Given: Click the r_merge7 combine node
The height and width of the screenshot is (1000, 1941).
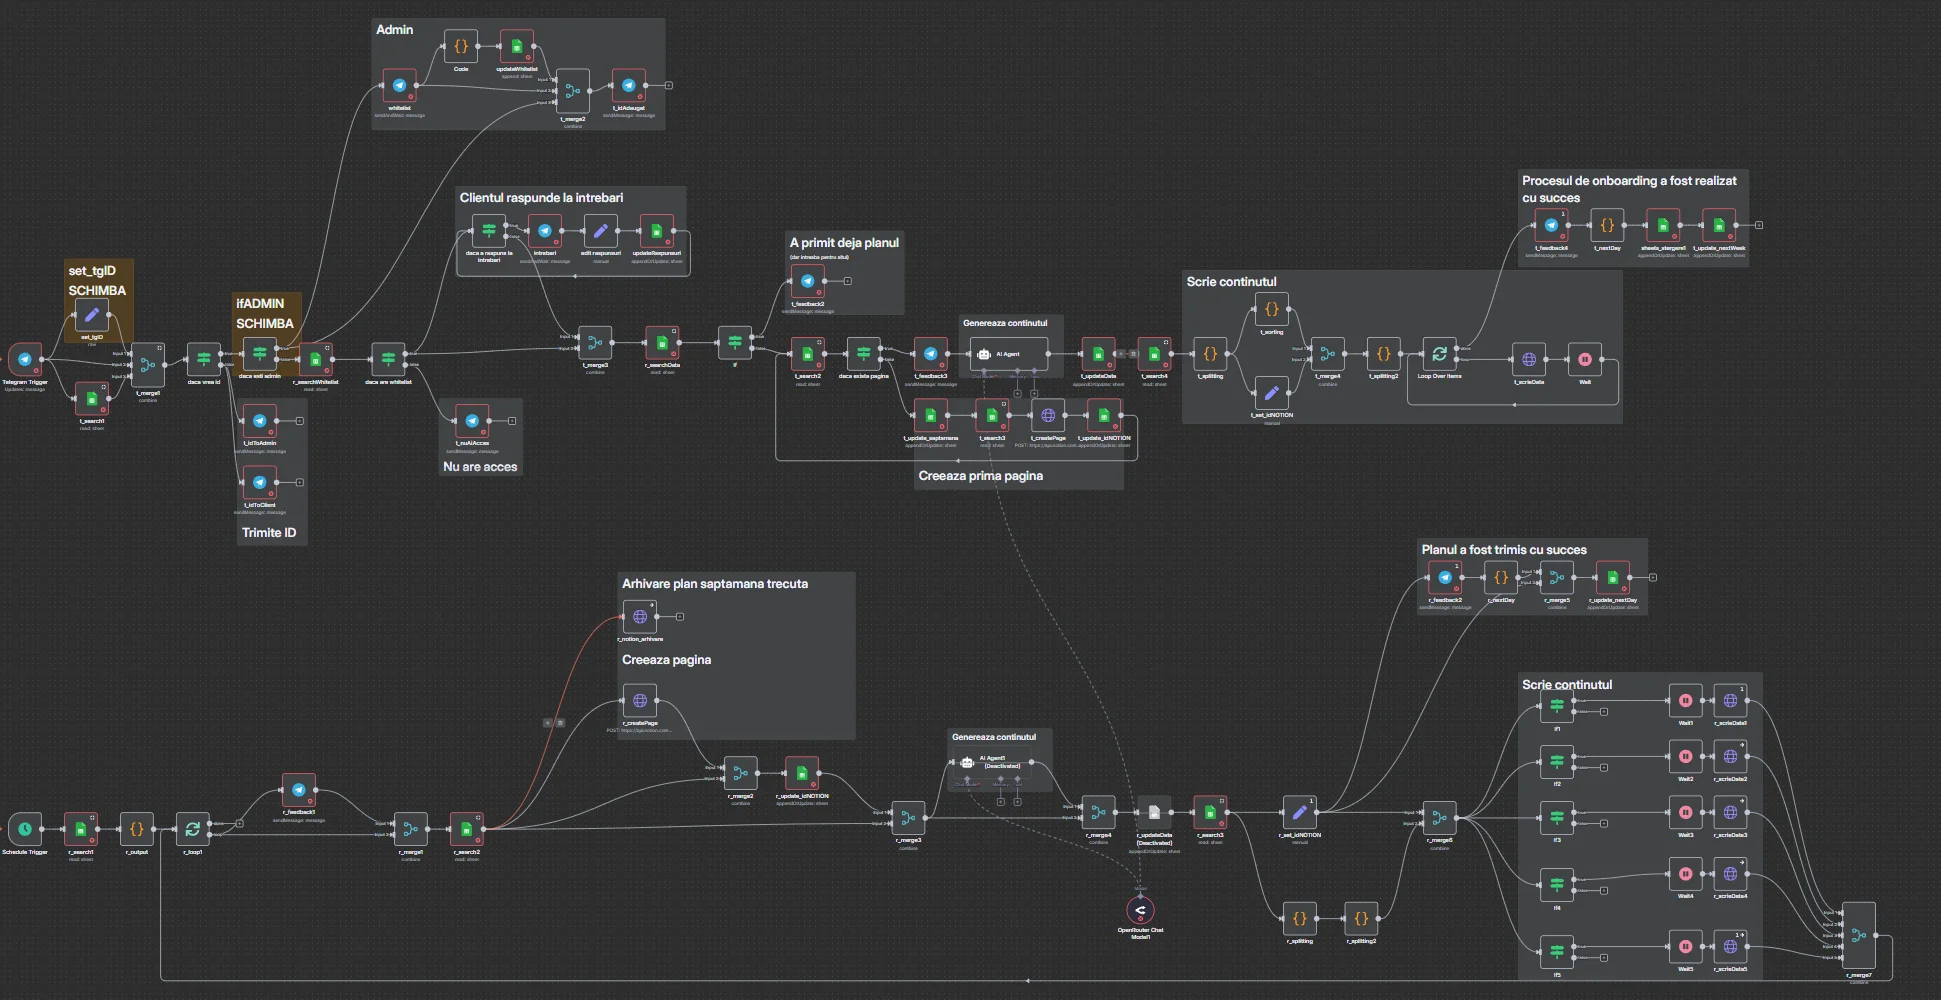Looking at the screenshot, I should (x=1859, y=936).
